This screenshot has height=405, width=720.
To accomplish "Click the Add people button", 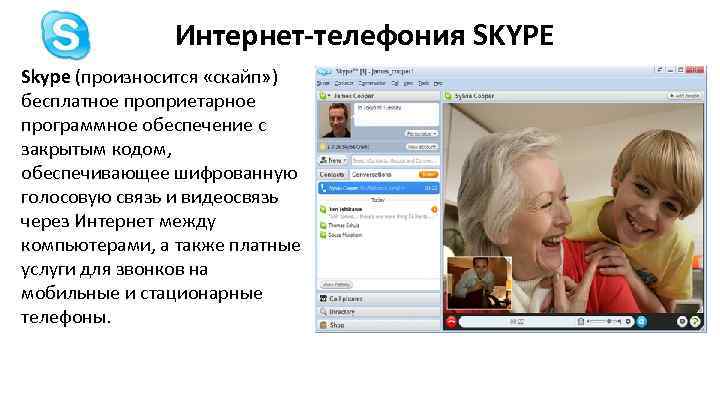I will coord(684,96).
